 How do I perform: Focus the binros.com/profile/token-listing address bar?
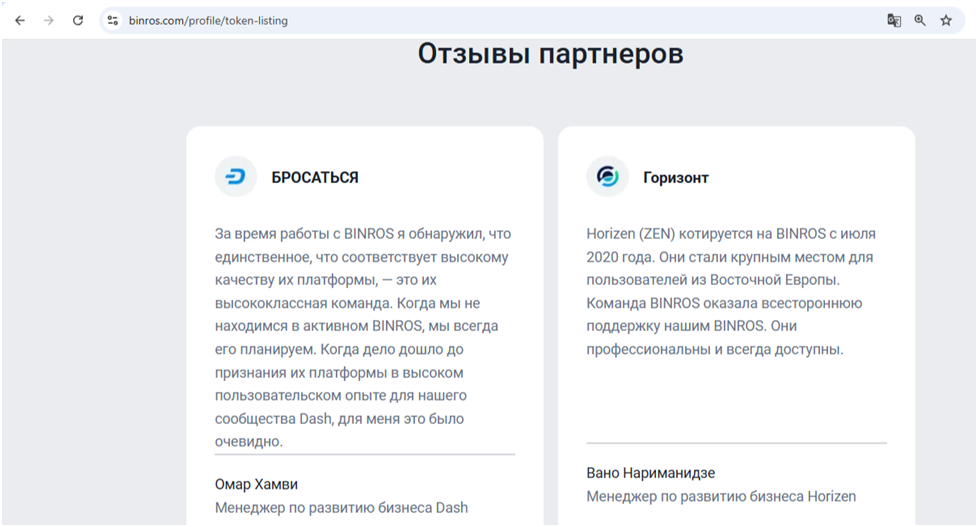400,20
